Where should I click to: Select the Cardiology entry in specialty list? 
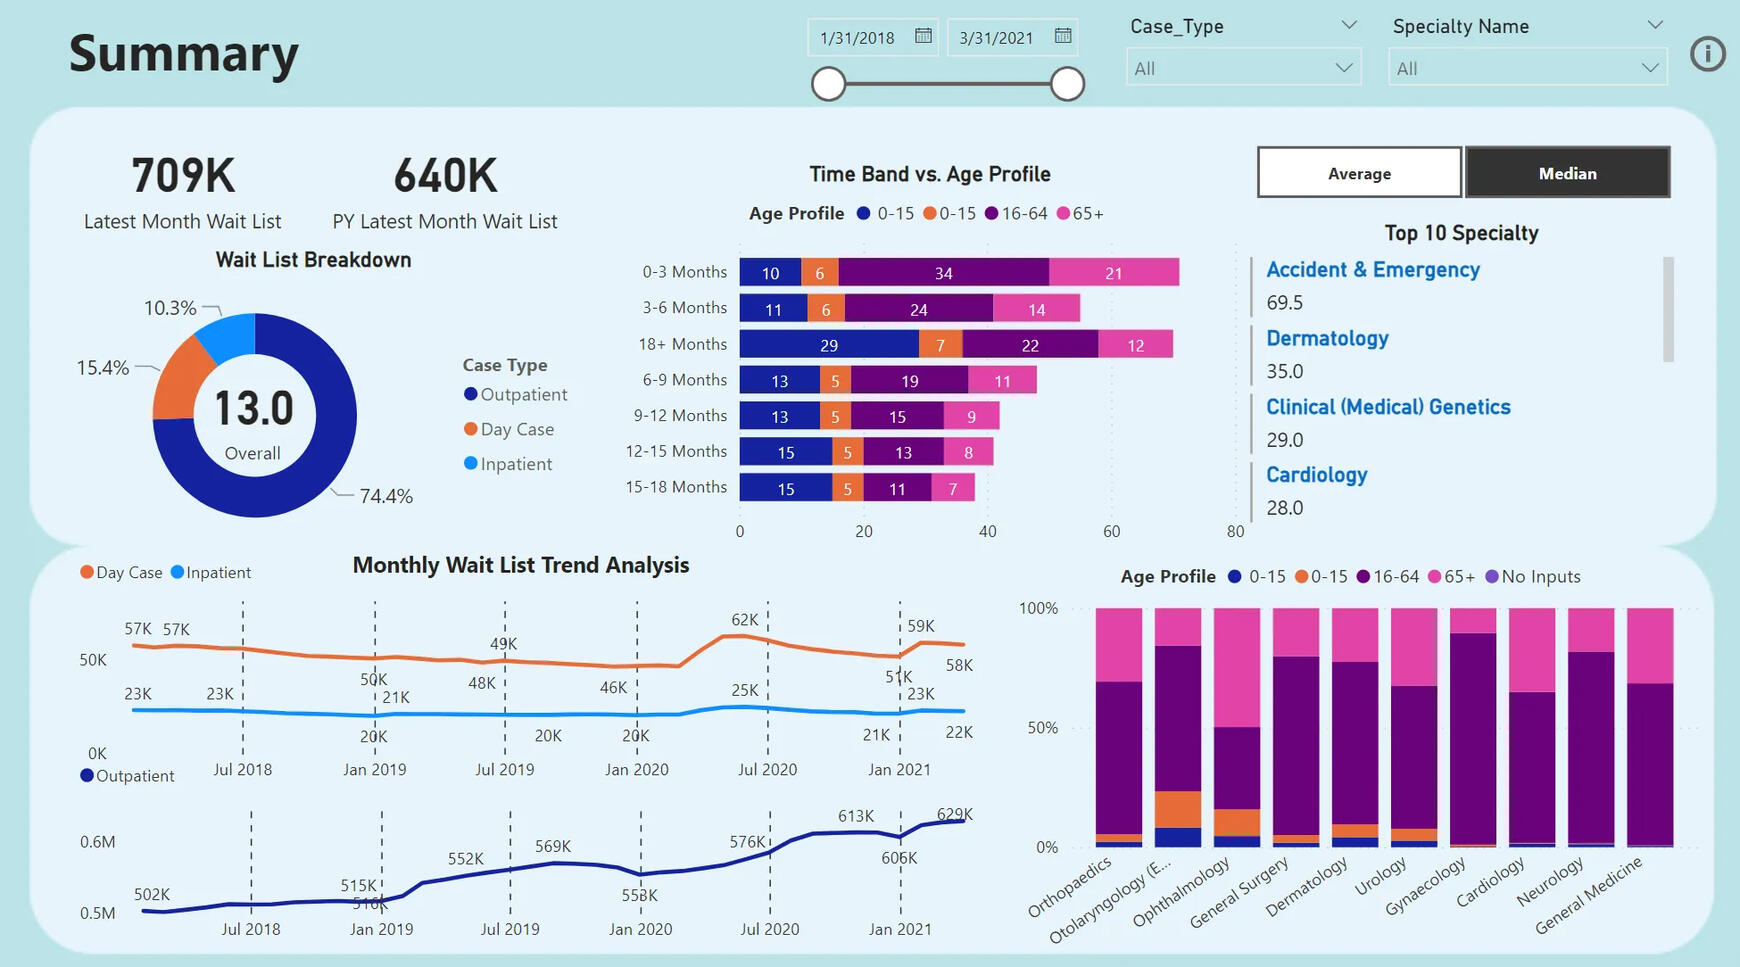click(1316, 475)
